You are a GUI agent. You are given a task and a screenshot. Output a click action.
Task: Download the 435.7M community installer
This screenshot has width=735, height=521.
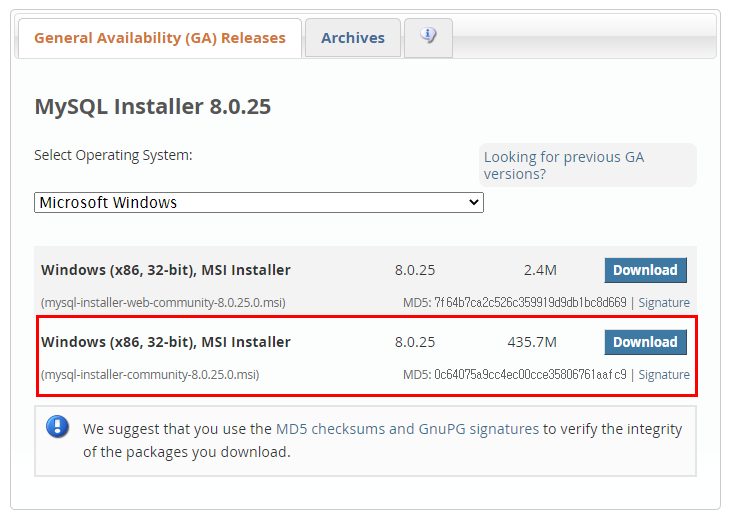(645, 342)
